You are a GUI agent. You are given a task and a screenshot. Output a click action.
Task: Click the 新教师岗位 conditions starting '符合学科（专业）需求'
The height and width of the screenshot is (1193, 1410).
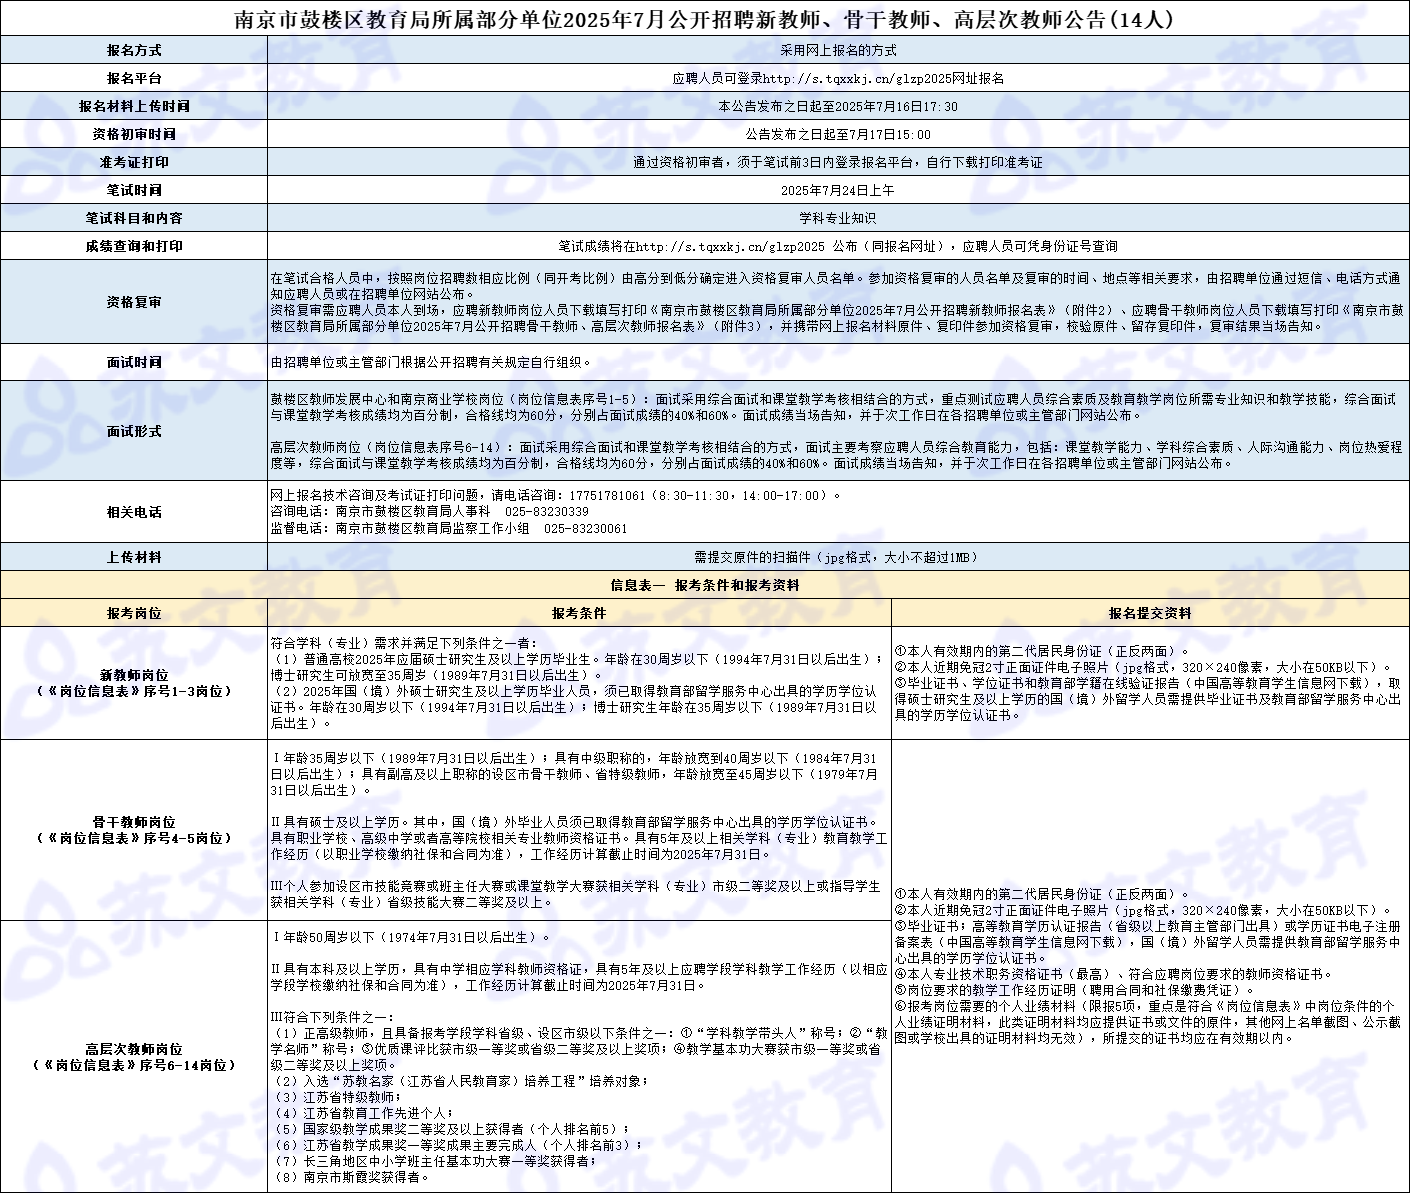click(578, 683)
